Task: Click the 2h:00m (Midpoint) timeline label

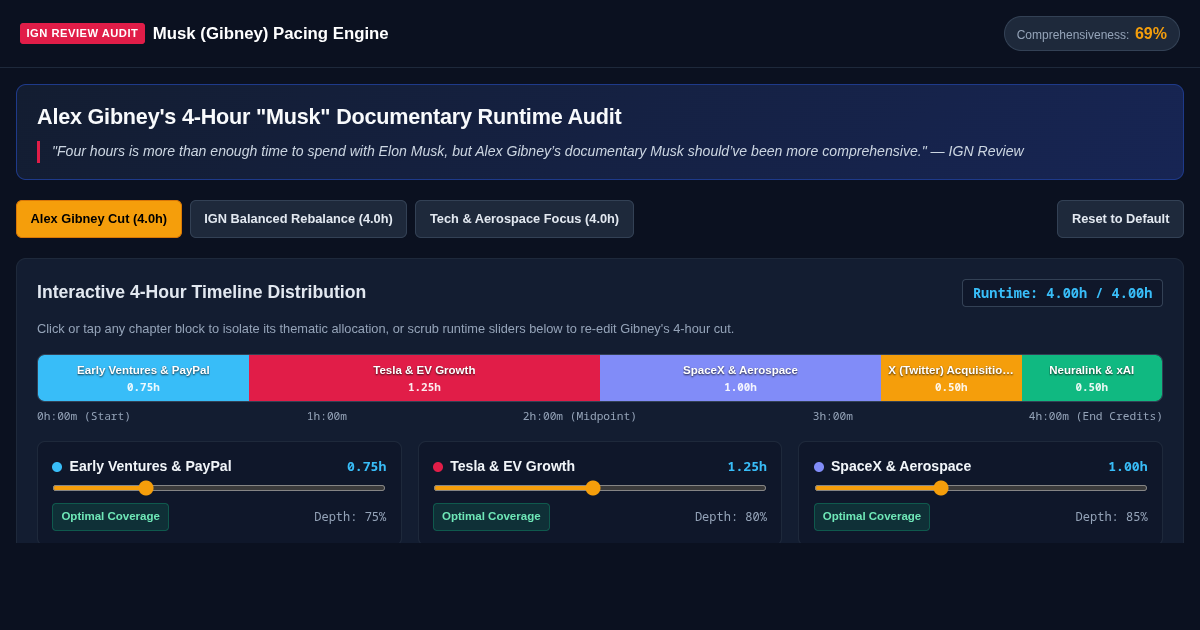Action: [580, 417]
